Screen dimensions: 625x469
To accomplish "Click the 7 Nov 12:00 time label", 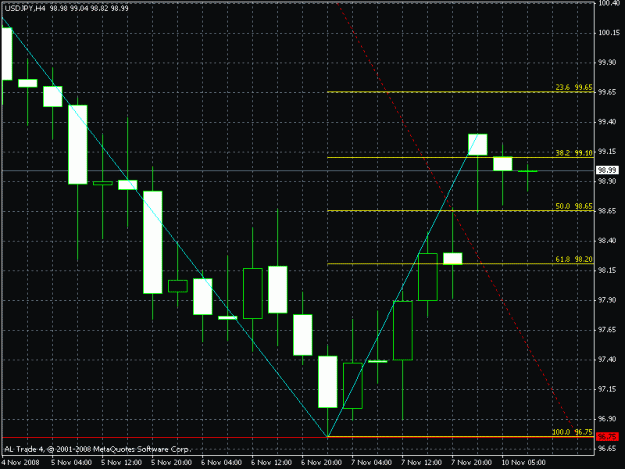I will (422, 463).
